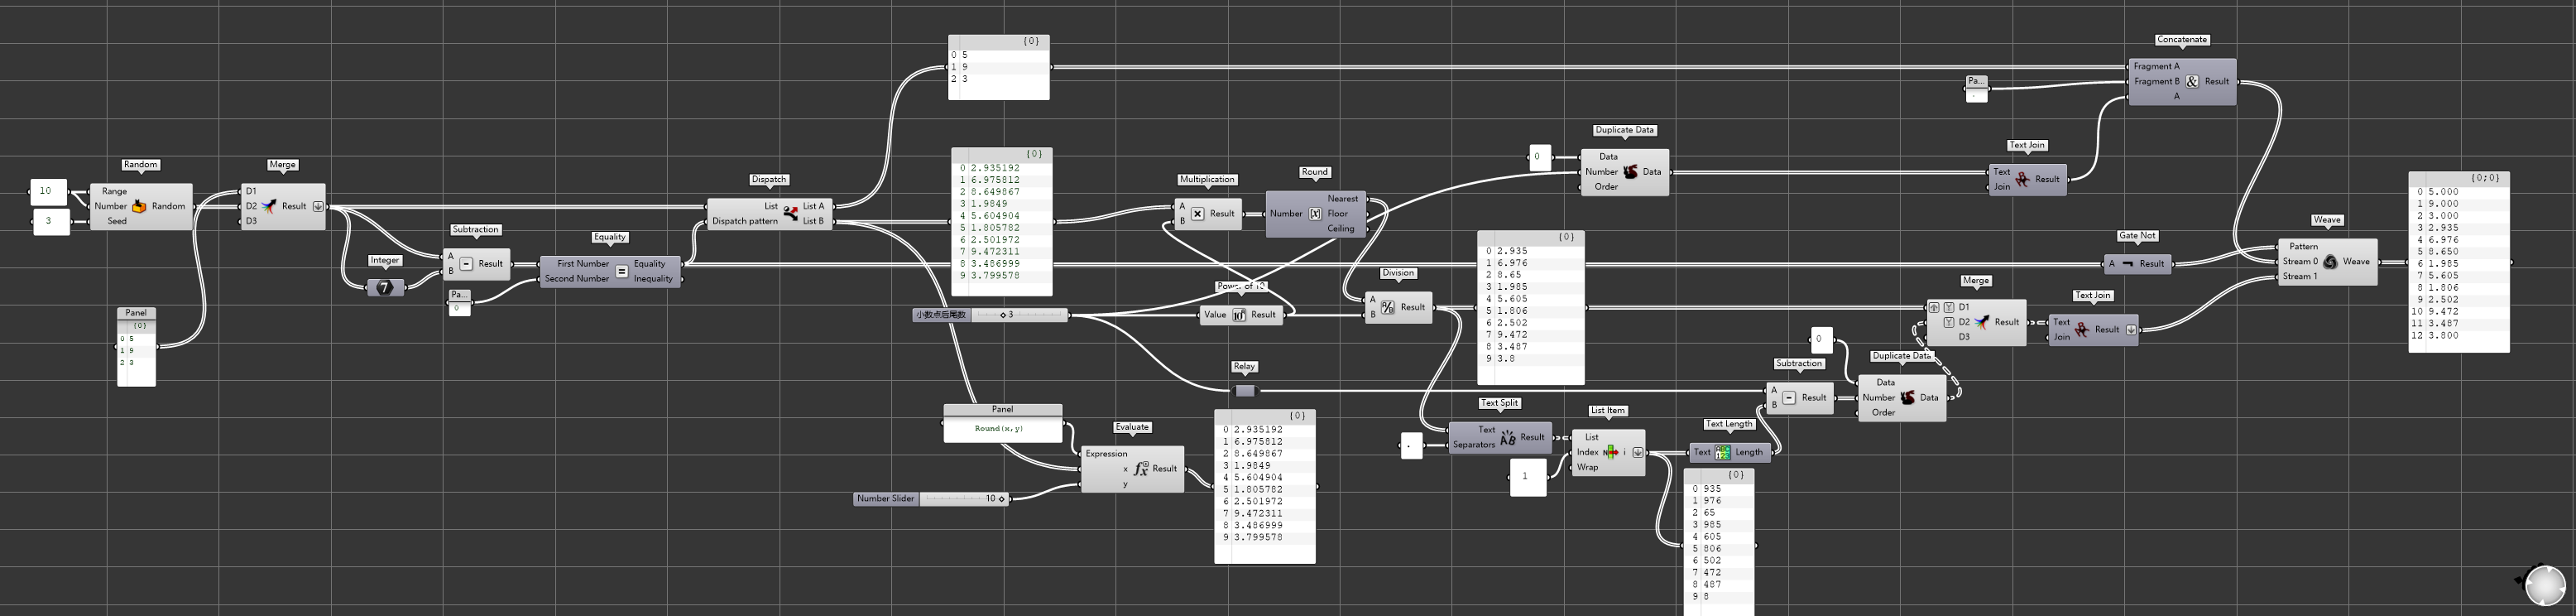Viewport: 2576px width, 616px height.
Task: Click the Floor output of Round
Action: [x=1337, y=213]
